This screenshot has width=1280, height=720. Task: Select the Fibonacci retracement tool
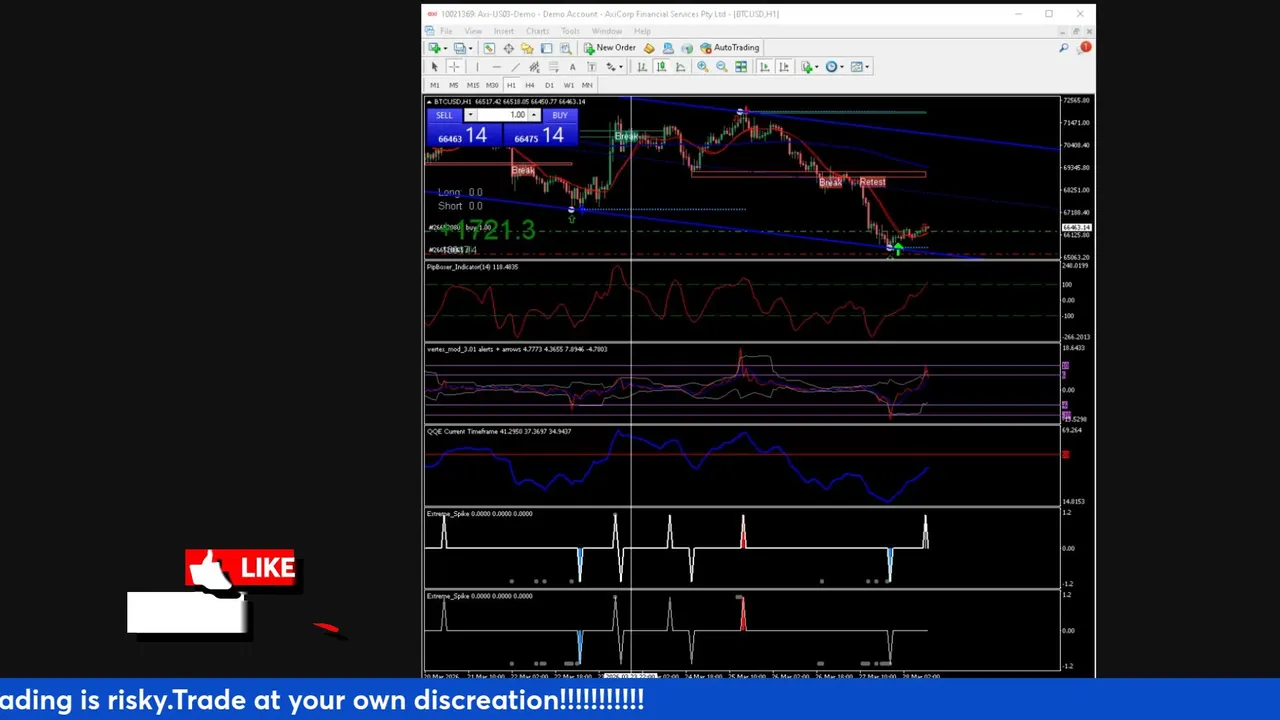[553, 67]
